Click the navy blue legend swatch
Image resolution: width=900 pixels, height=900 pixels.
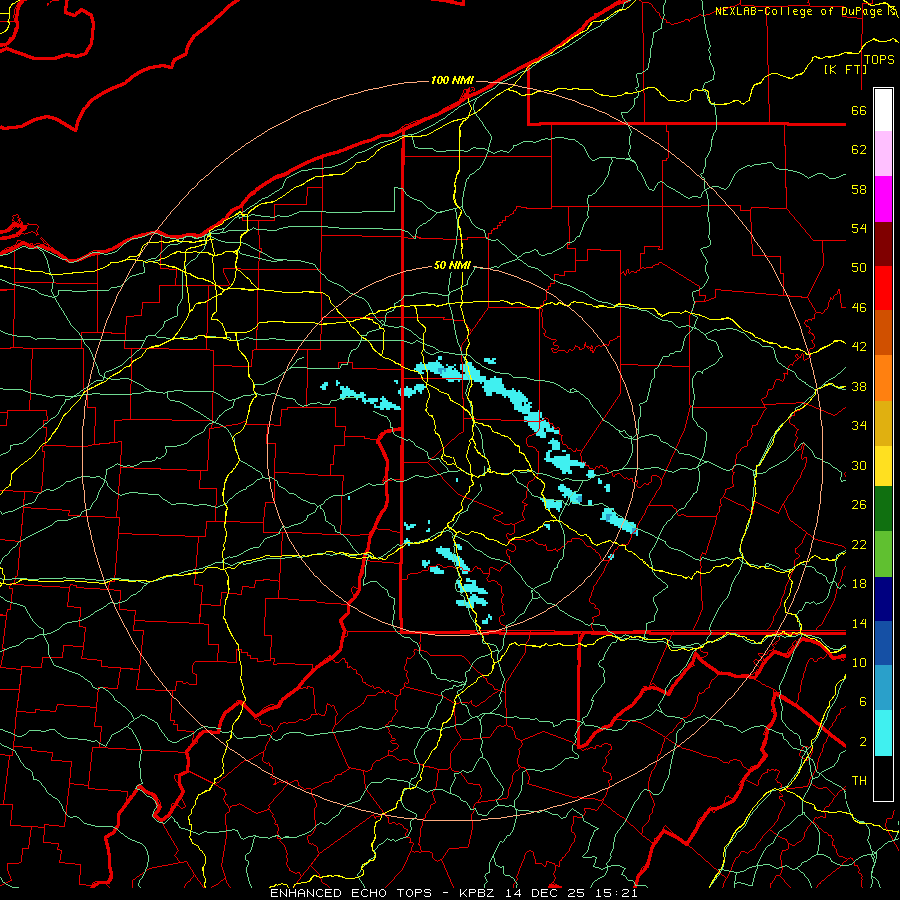click(x=883, y=599)
